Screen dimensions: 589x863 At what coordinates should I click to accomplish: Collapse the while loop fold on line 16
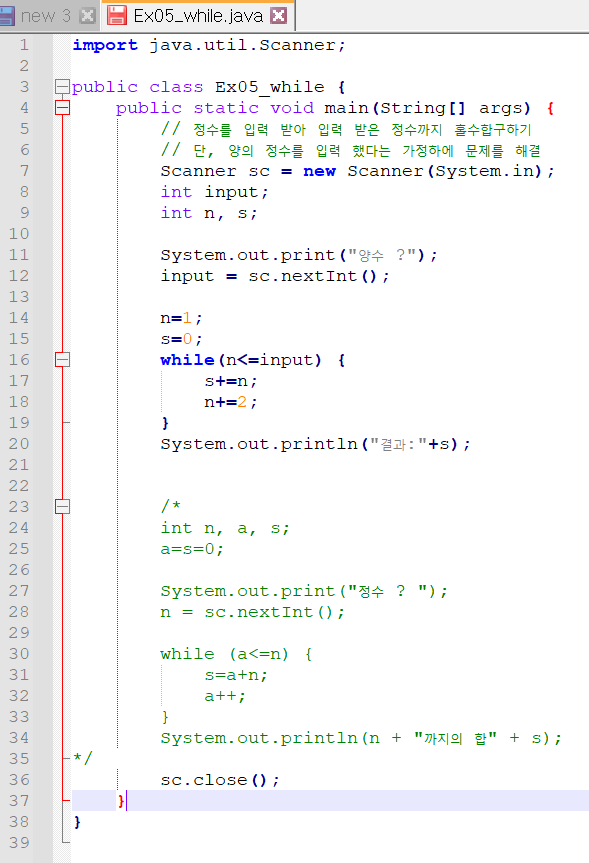click(63, 360)
